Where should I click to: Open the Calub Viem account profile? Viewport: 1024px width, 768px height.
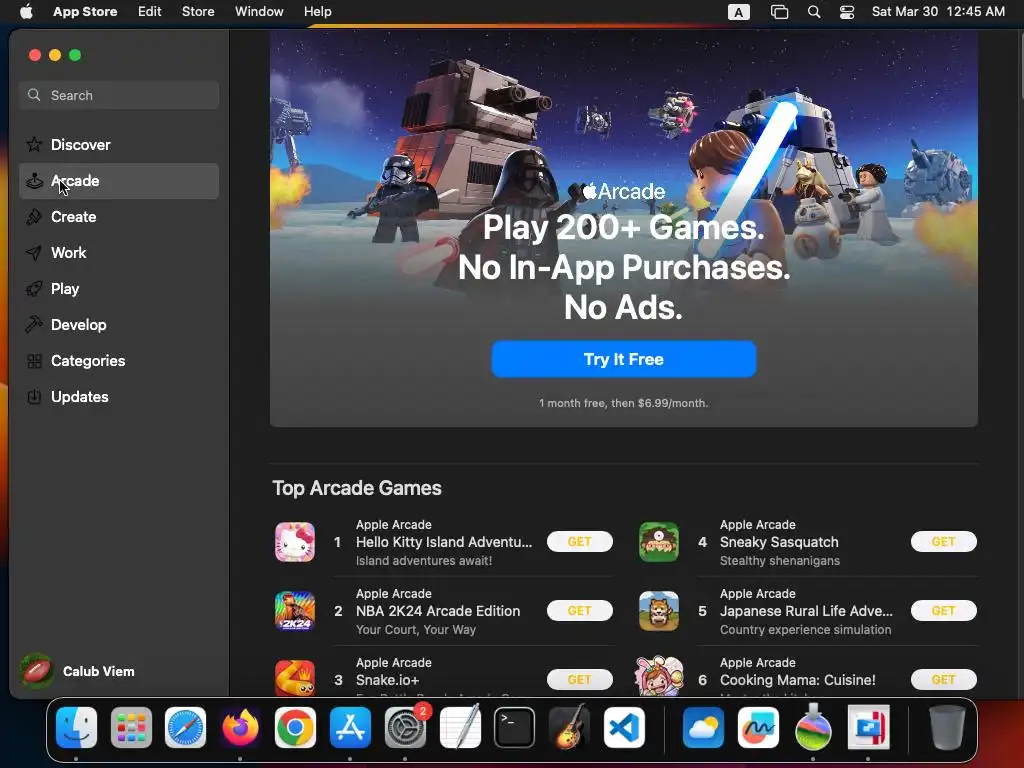coord(78,671)
